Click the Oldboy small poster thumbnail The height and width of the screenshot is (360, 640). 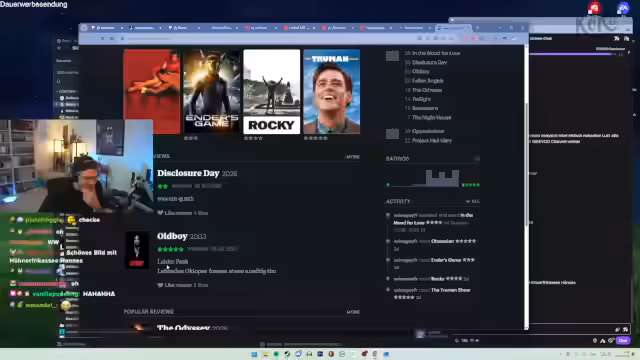(x=137, y=250)
